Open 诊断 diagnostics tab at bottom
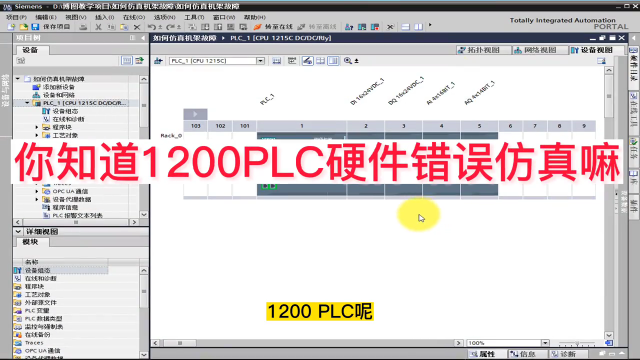Image resolution: width=640 pixels, height=360 pixels. (x=569, y=354)
